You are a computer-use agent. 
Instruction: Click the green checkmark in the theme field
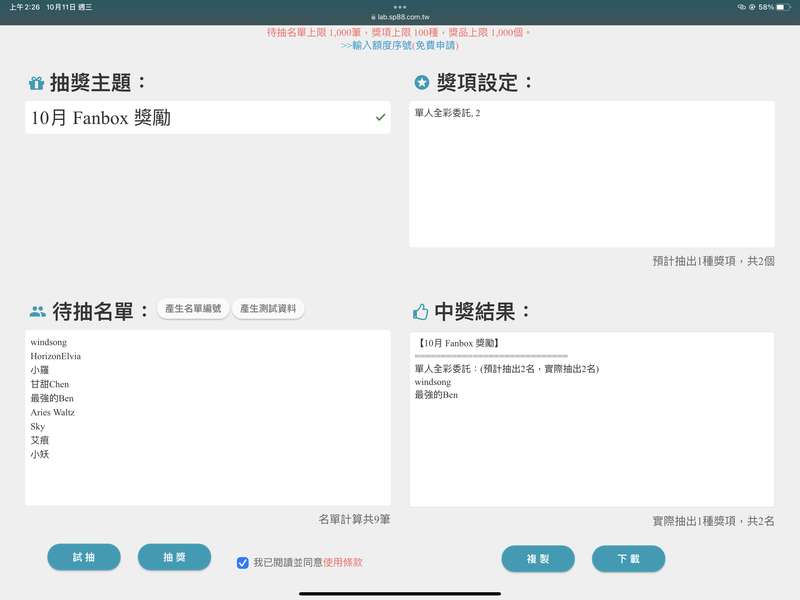(x=380, y=117)
